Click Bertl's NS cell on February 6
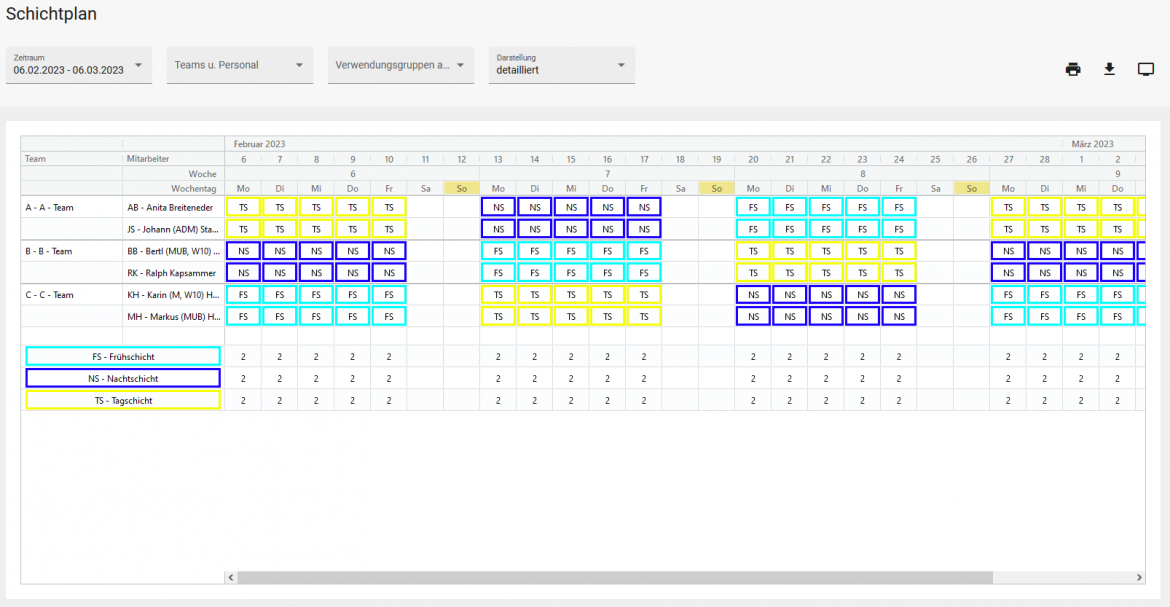The width and height of the screenshot is (1170, 607). pyautogui.click(x=242, y=250)
